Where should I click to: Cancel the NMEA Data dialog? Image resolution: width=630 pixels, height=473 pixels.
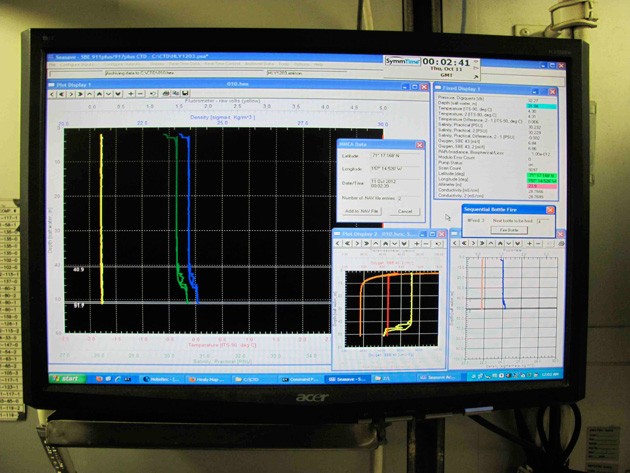tap(405, 211)
